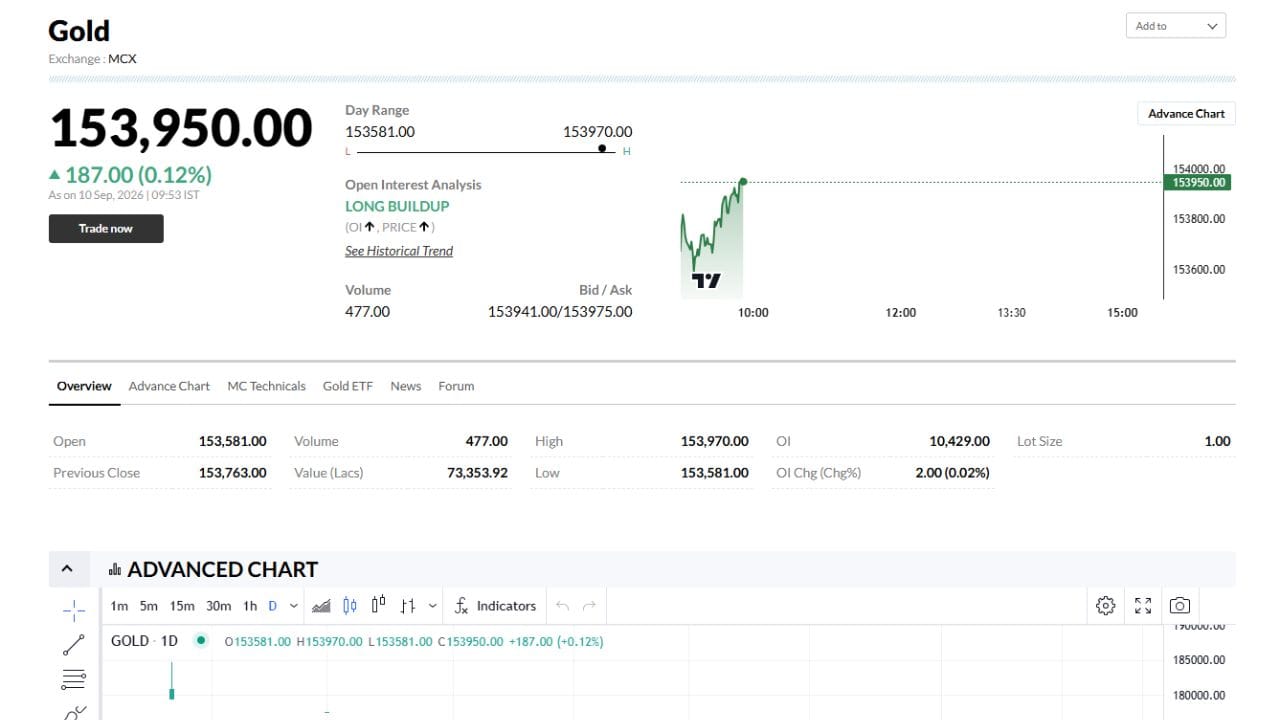Choose the bar chart style

tap(407, 606)
